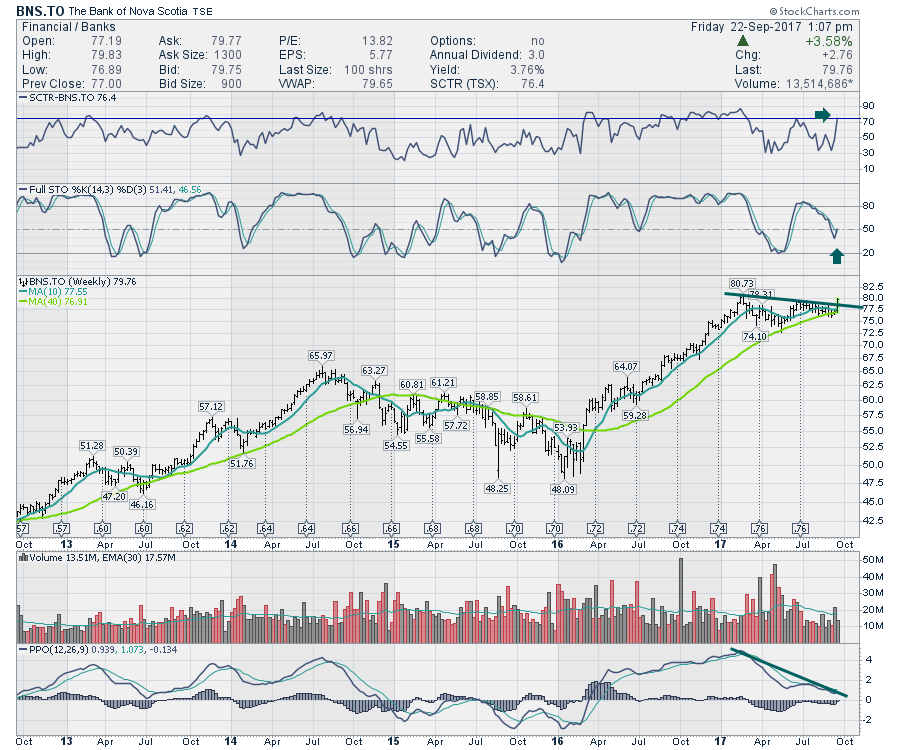
Task: Click the green up-triangle change indicator
Action: click(x=743, y=41)
